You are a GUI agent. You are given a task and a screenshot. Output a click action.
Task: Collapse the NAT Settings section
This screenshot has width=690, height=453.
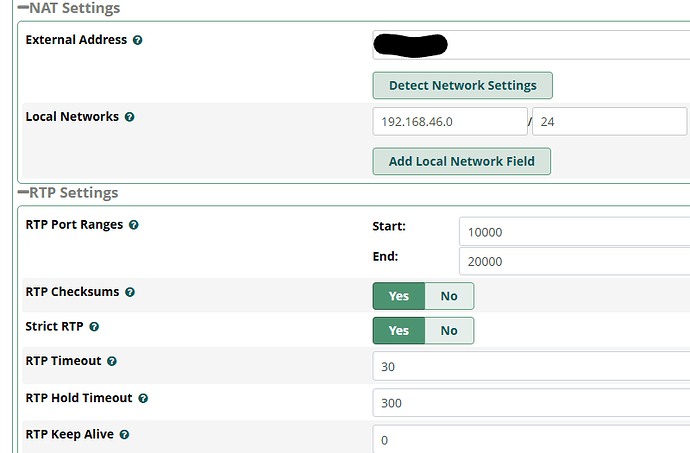pyautogui.click(x=23, y=9)
